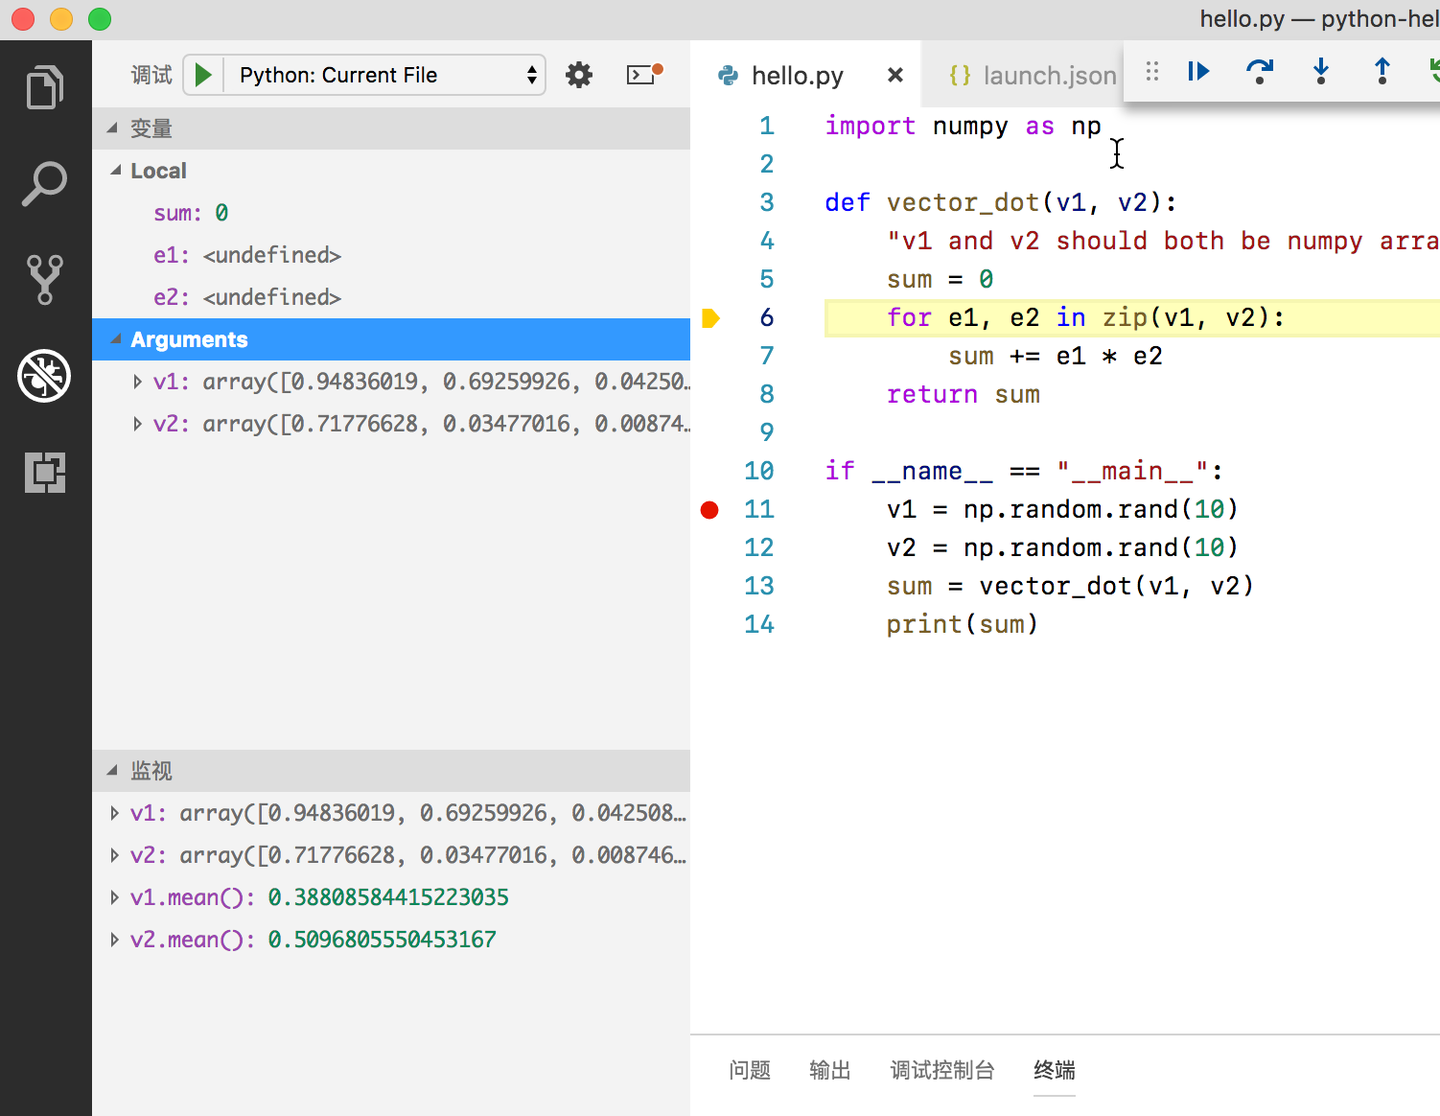Click the 'if __name__ == "__main__":' line
Image resolution: width=1440 pixels, height=1116 pixels.
1024,471
